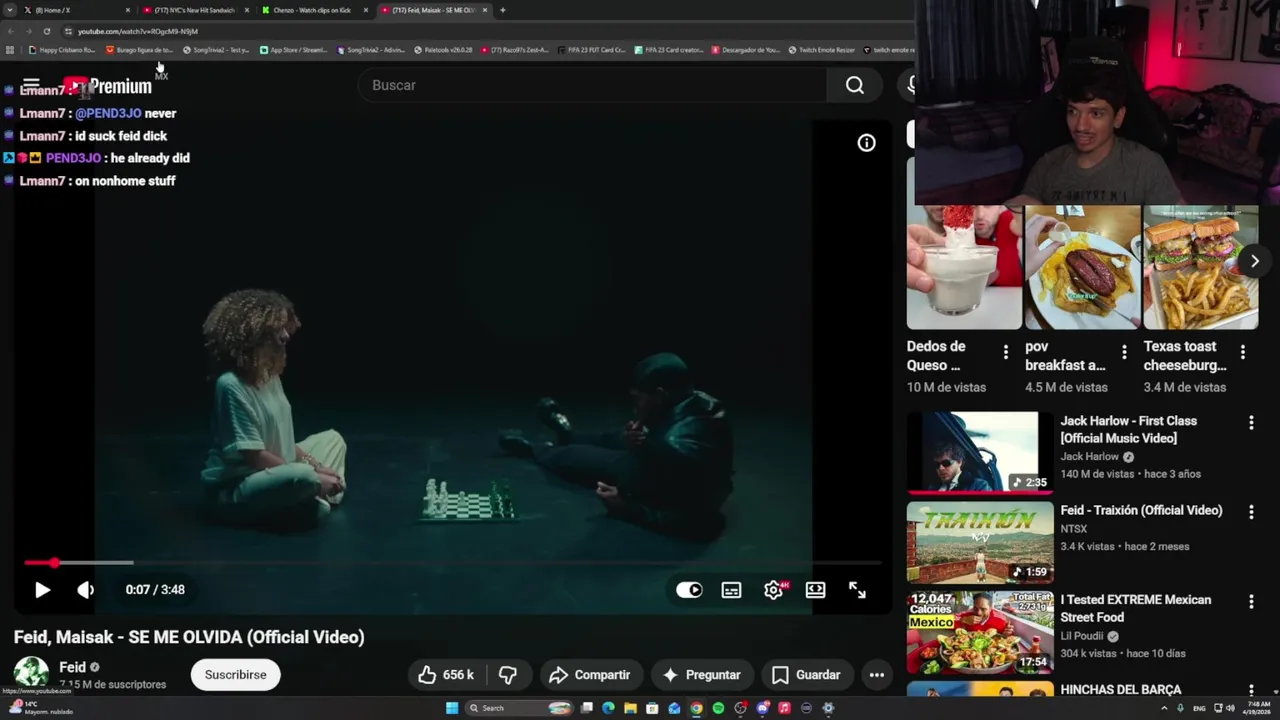Image resolution: width=1280 pixels, height=720 pixels.
Task: Go to YouTube Premium home logo
Action: click(108, 86)
